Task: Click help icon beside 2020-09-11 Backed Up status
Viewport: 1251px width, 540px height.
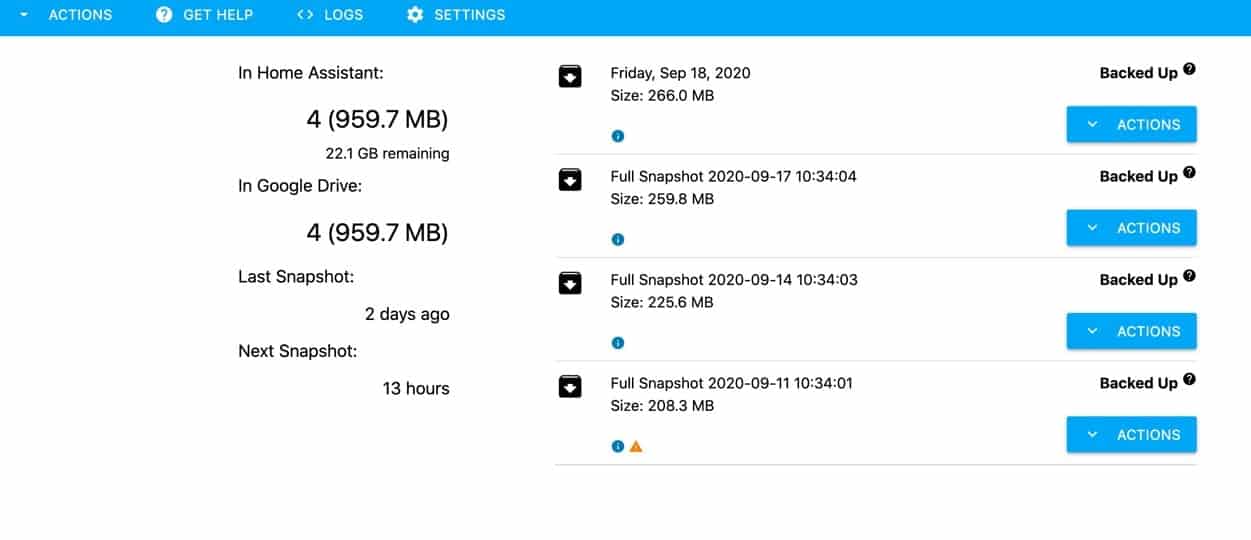Action: click(1189, 380)
